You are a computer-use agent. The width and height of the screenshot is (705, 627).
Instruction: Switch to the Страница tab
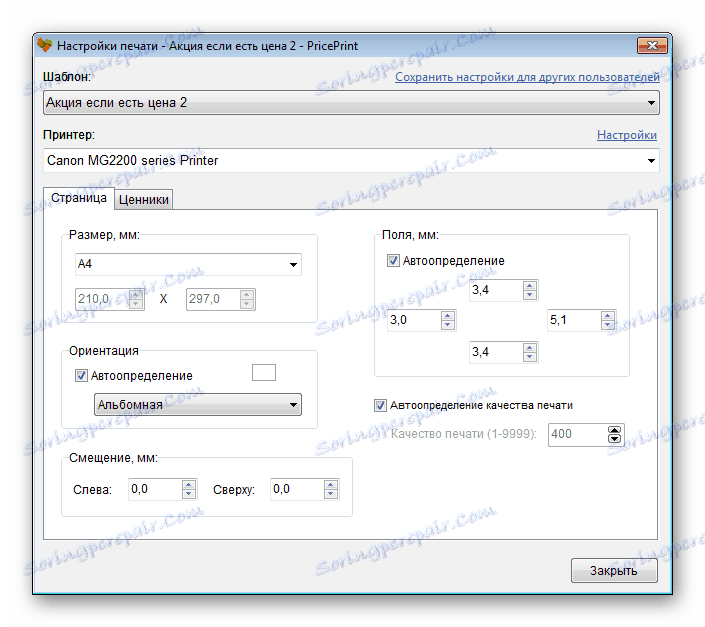[79, 198]
